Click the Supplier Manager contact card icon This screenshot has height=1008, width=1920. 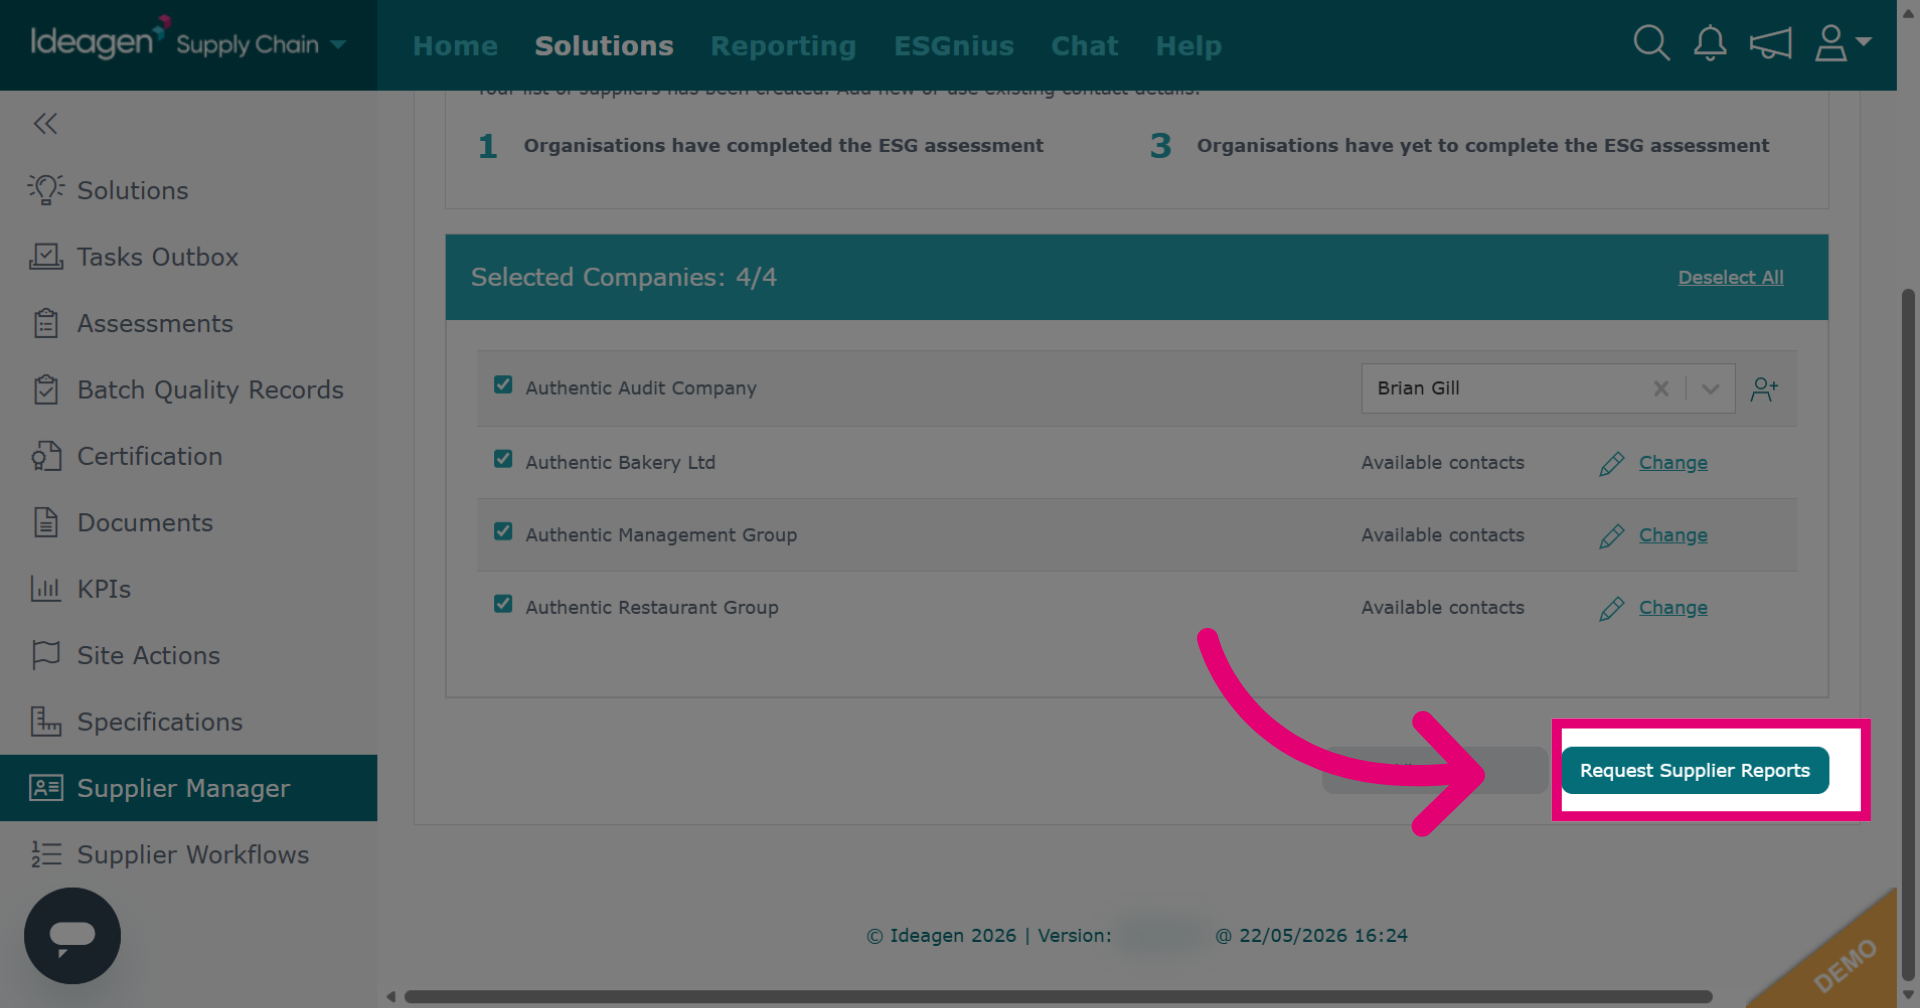45,788
